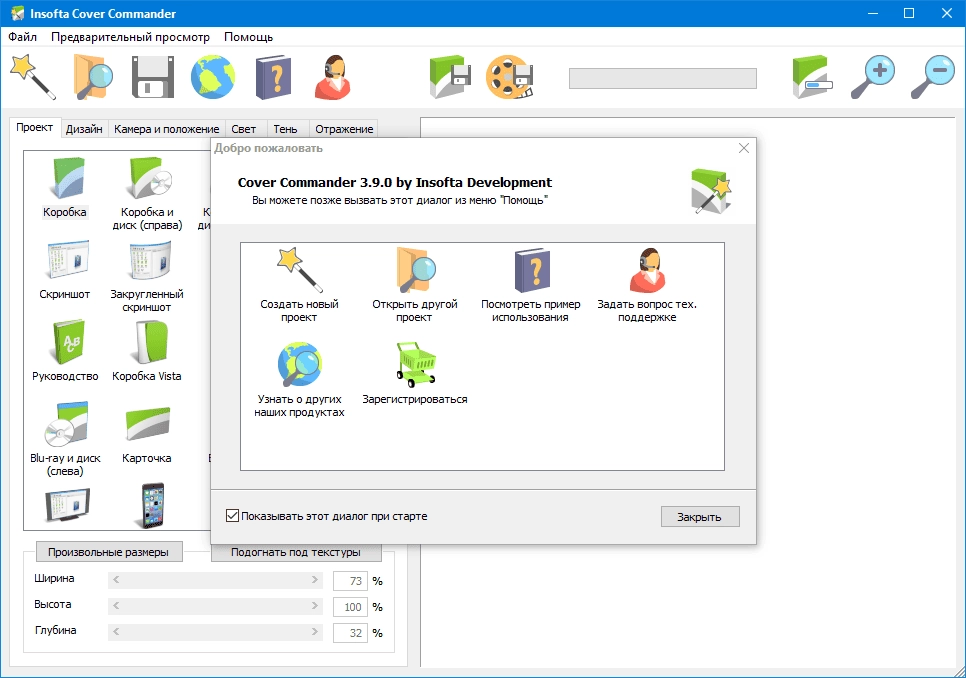Uncheck Показывать этот диалог при старте
Image resolution: width=966 pixels, height=678 pixels.
[232, 516]
